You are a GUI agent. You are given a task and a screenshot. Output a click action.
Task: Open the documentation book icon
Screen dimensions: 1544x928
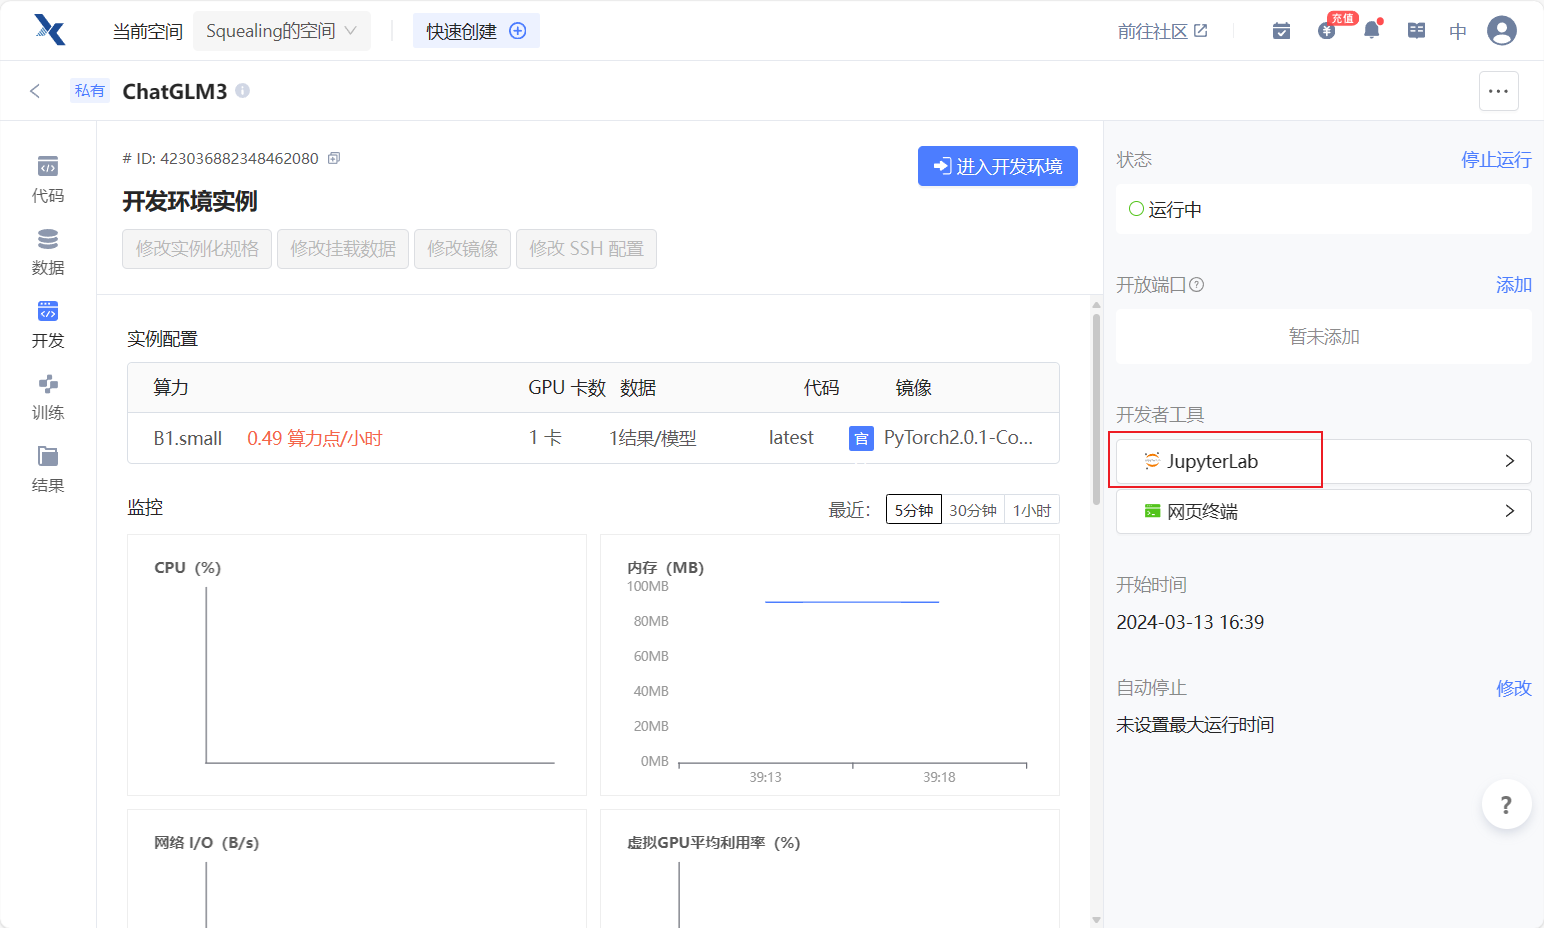coord(1416,31)
